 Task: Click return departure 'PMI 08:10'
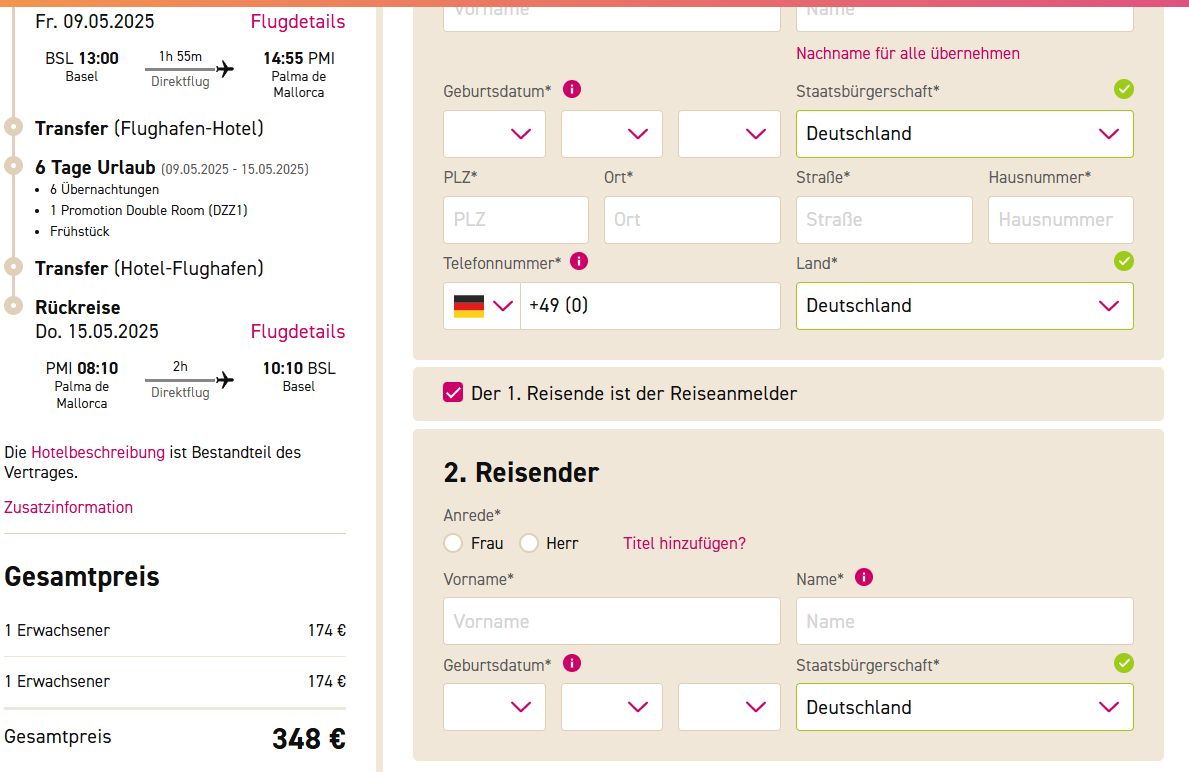click(82, 369)
